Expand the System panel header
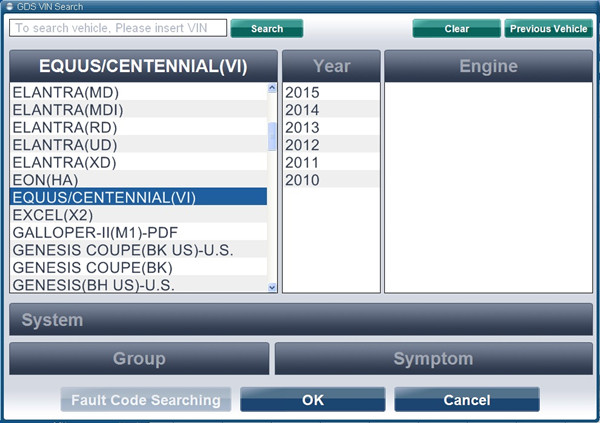The width and height of the screenshot is (600, 423). 301,320
